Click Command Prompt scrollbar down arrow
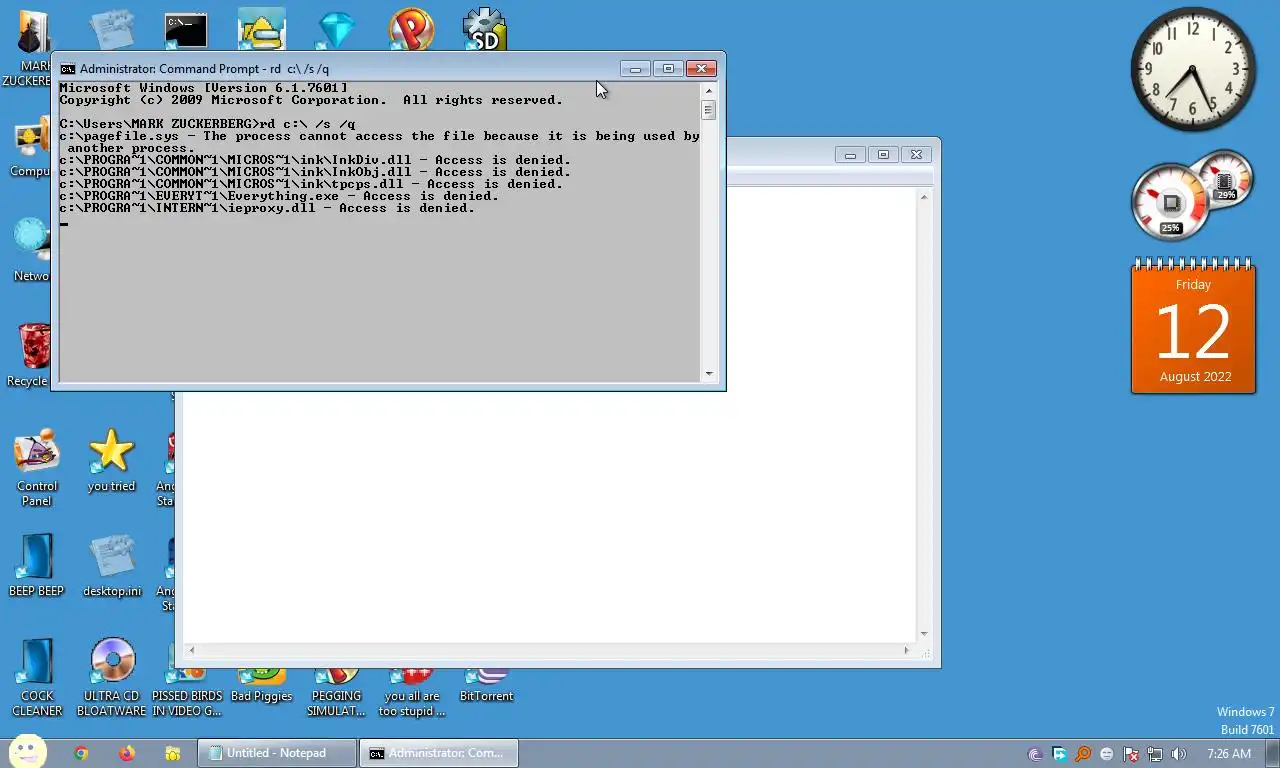The width and height of the screenshot is (1280, 768). (x=709, y=373)
